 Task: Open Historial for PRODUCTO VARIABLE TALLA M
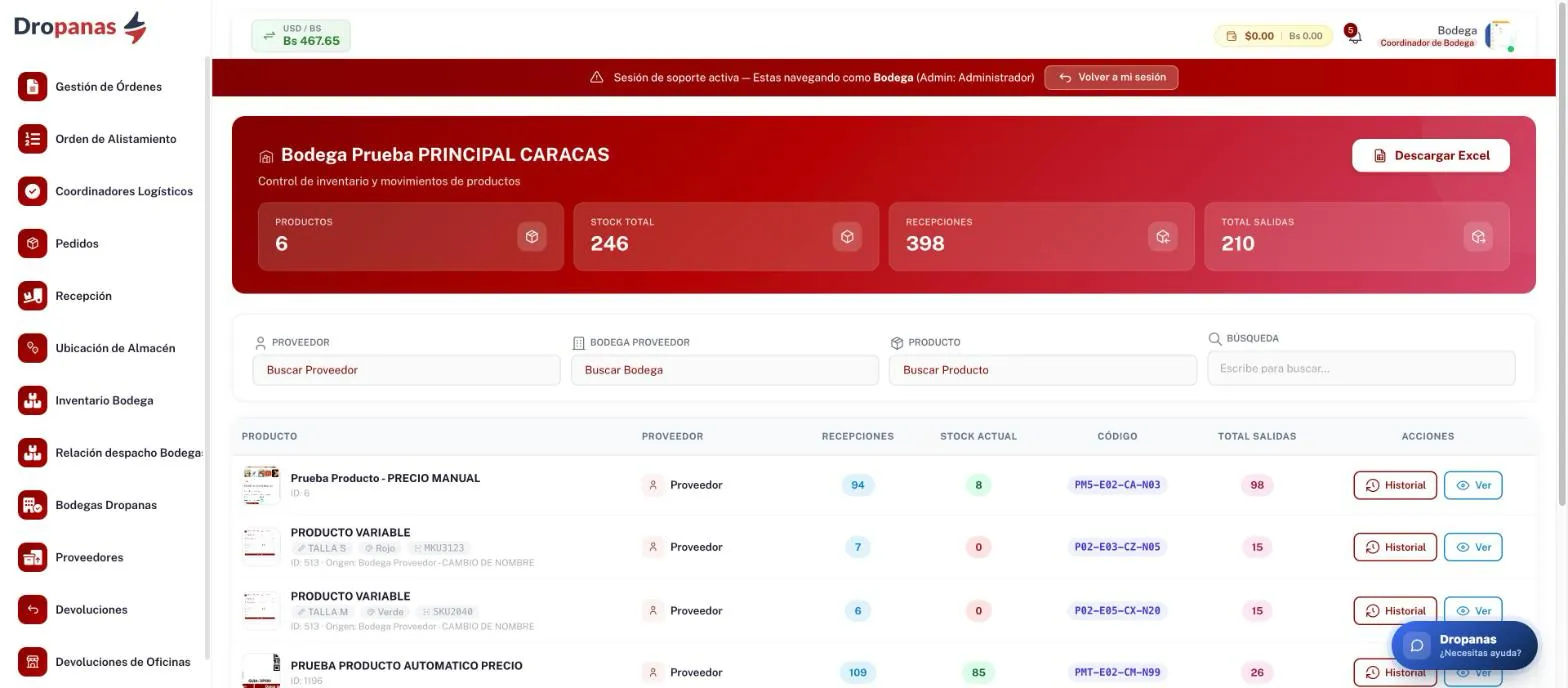click(x=1395, y=611)
